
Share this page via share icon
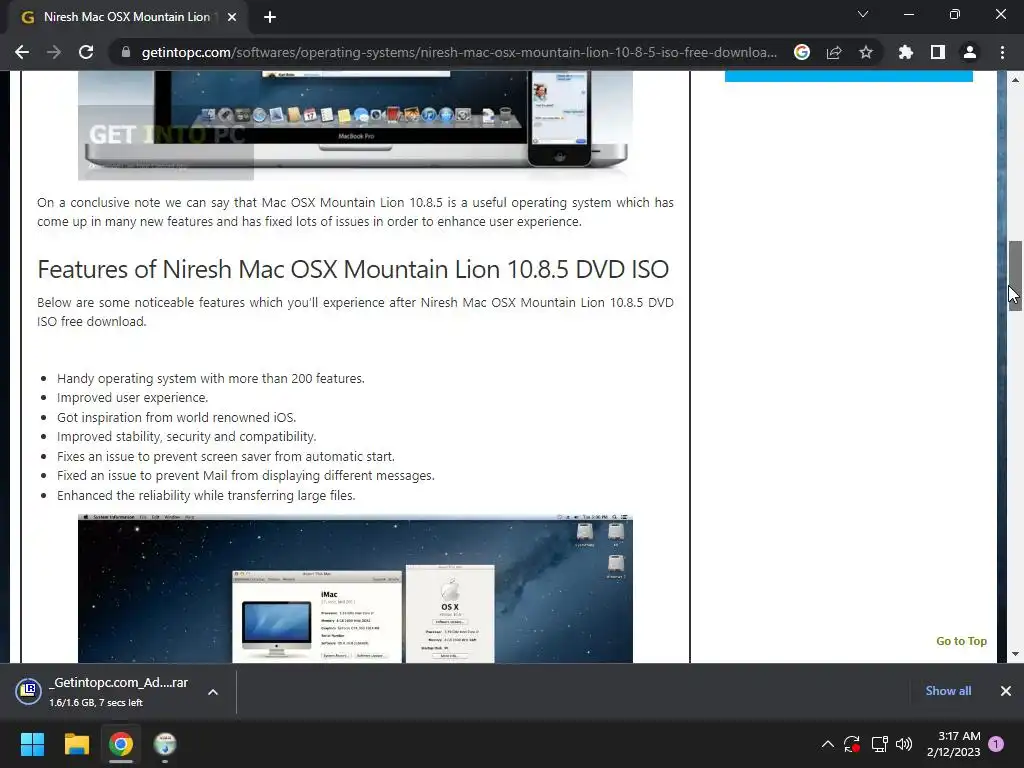(x=834, y=52)
